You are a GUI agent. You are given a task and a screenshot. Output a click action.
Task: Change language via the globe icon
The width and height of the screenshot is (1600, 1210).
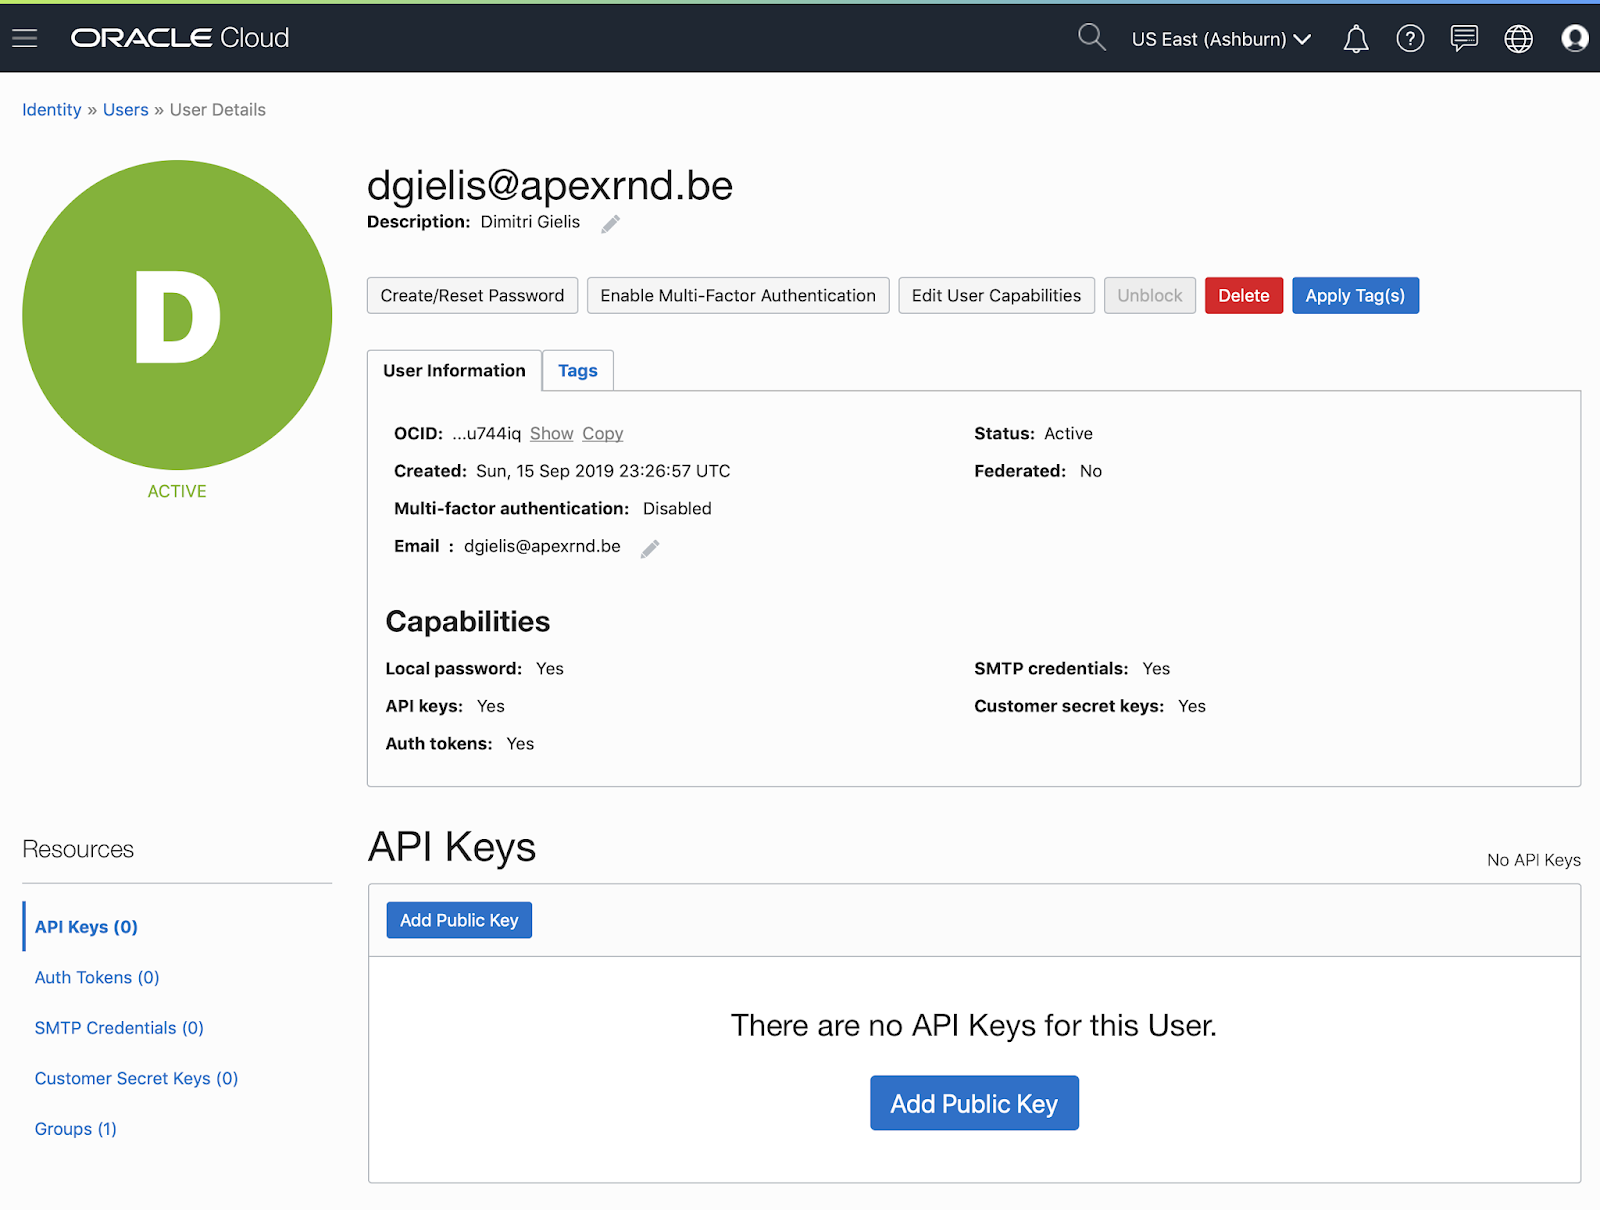click(x=1518, y=38)
